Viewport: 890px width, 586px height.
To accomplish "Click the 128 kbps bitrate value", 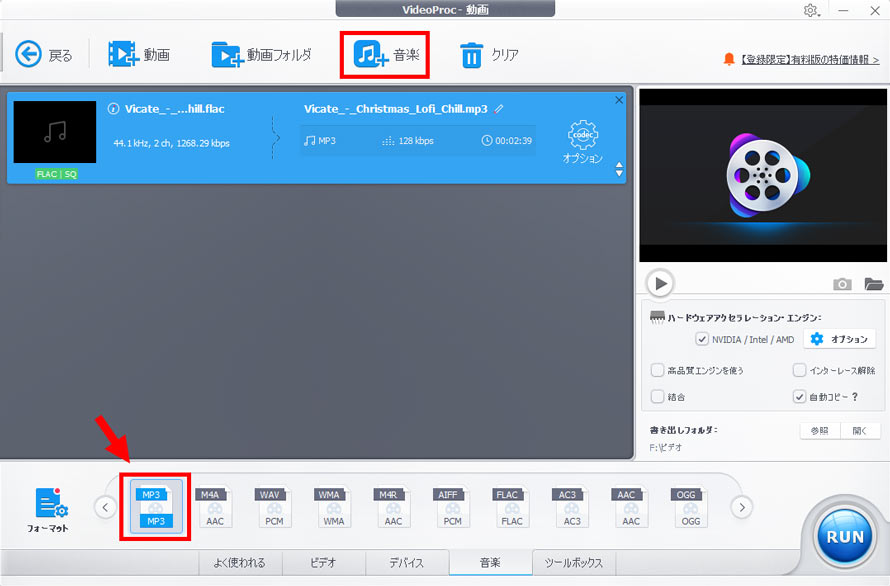I will point(416,141).
